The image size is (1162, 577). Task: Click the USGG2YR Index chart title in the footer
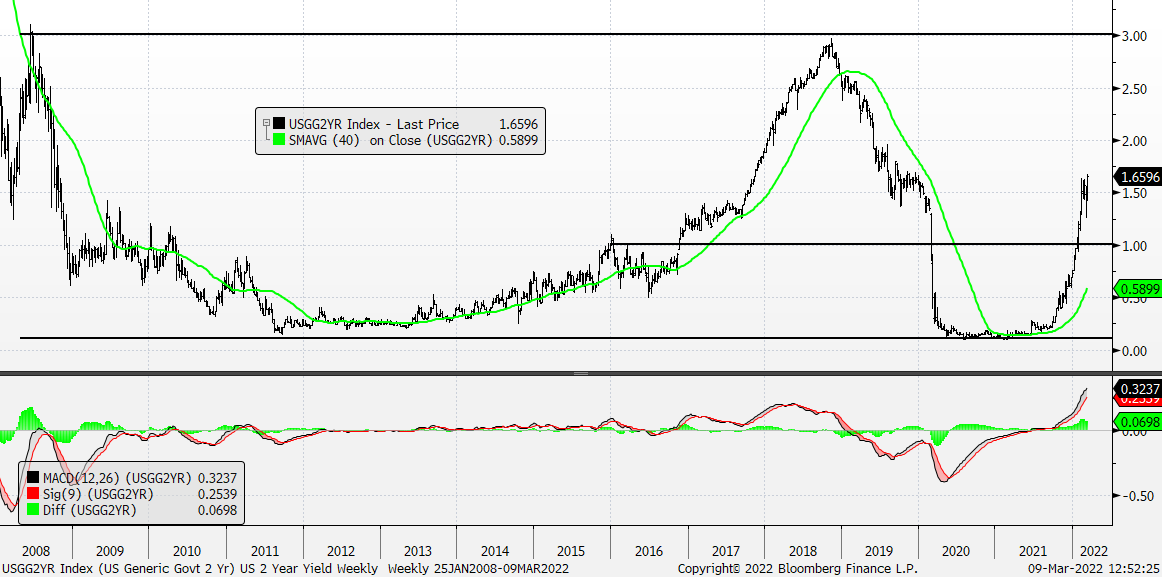pos(190,569)
